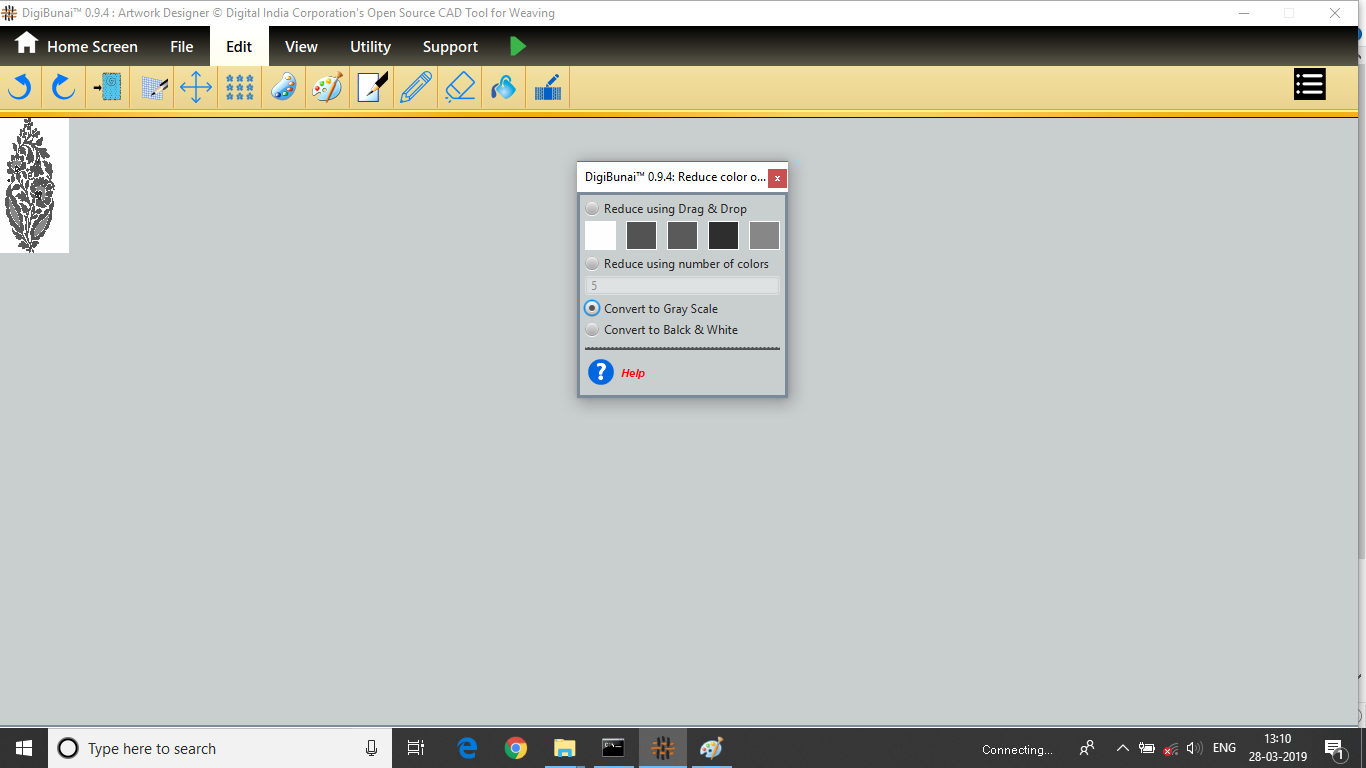Open the list menu icon at top right

pos(1309,85)
